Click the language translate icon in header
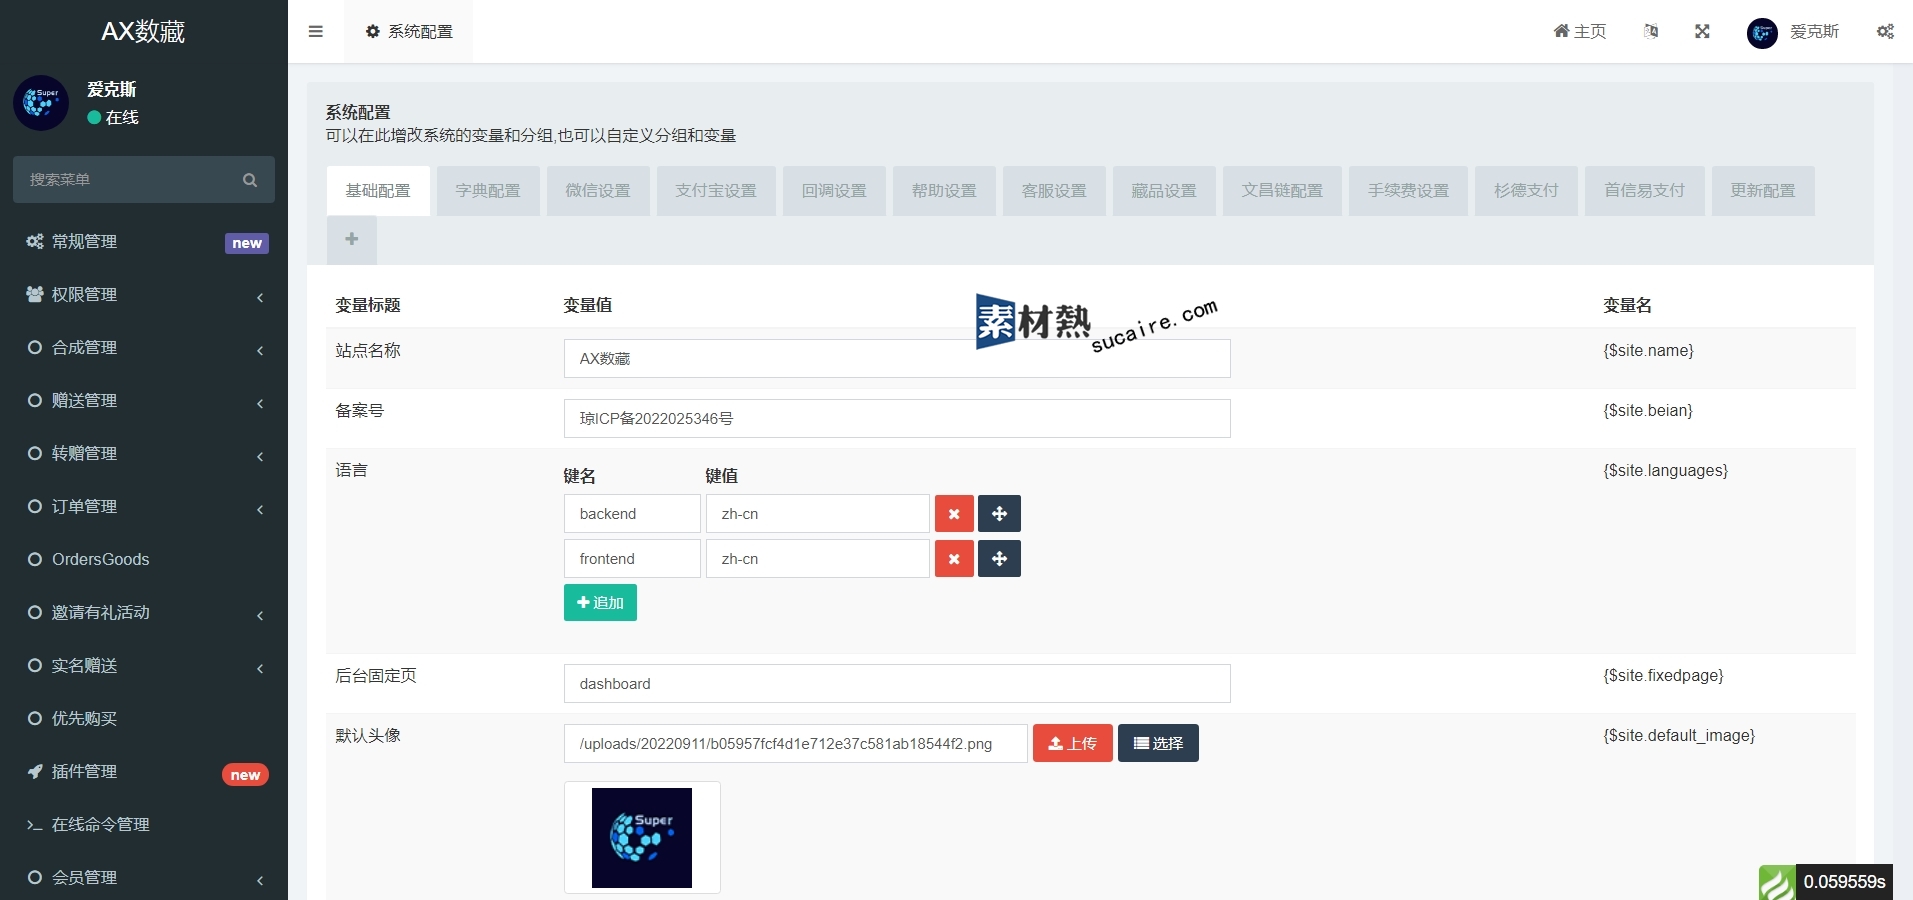The image size is (1913, 900). (x=1651, y=31)
